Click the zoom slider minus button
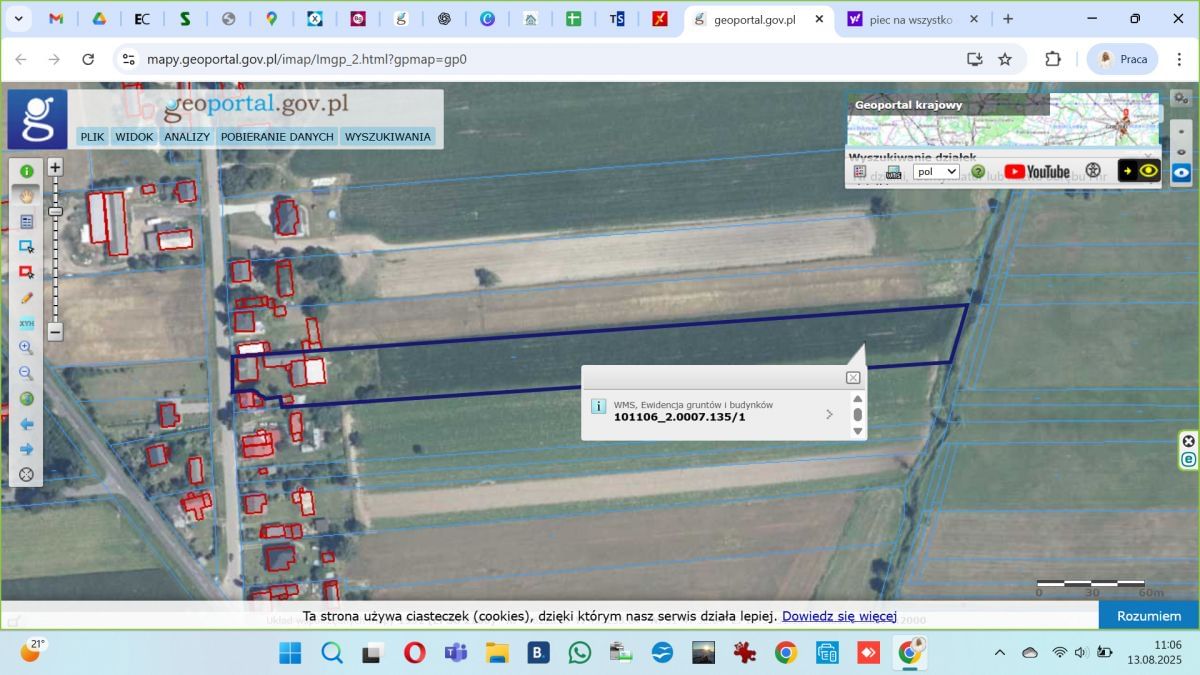The width and height of the screenshot is (1200, 675). point(55,332)
